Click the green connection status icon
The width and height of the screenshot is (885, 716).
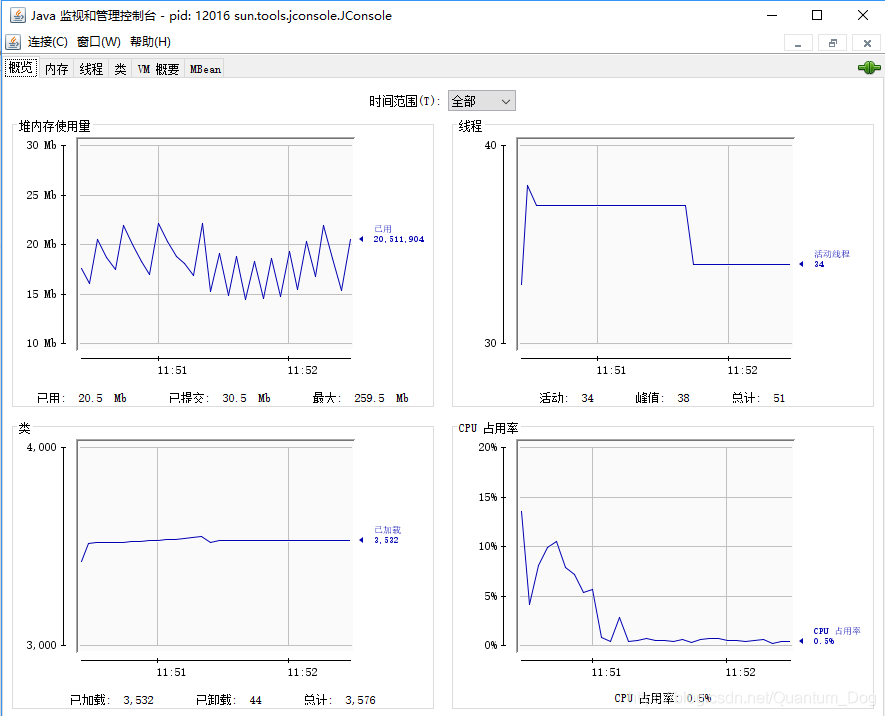(869, 68)
